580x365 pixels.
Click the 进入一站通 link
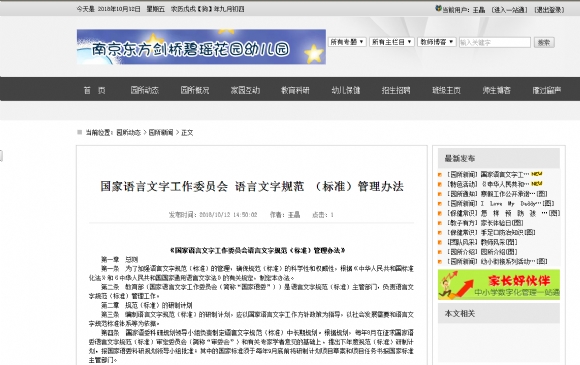509,10
